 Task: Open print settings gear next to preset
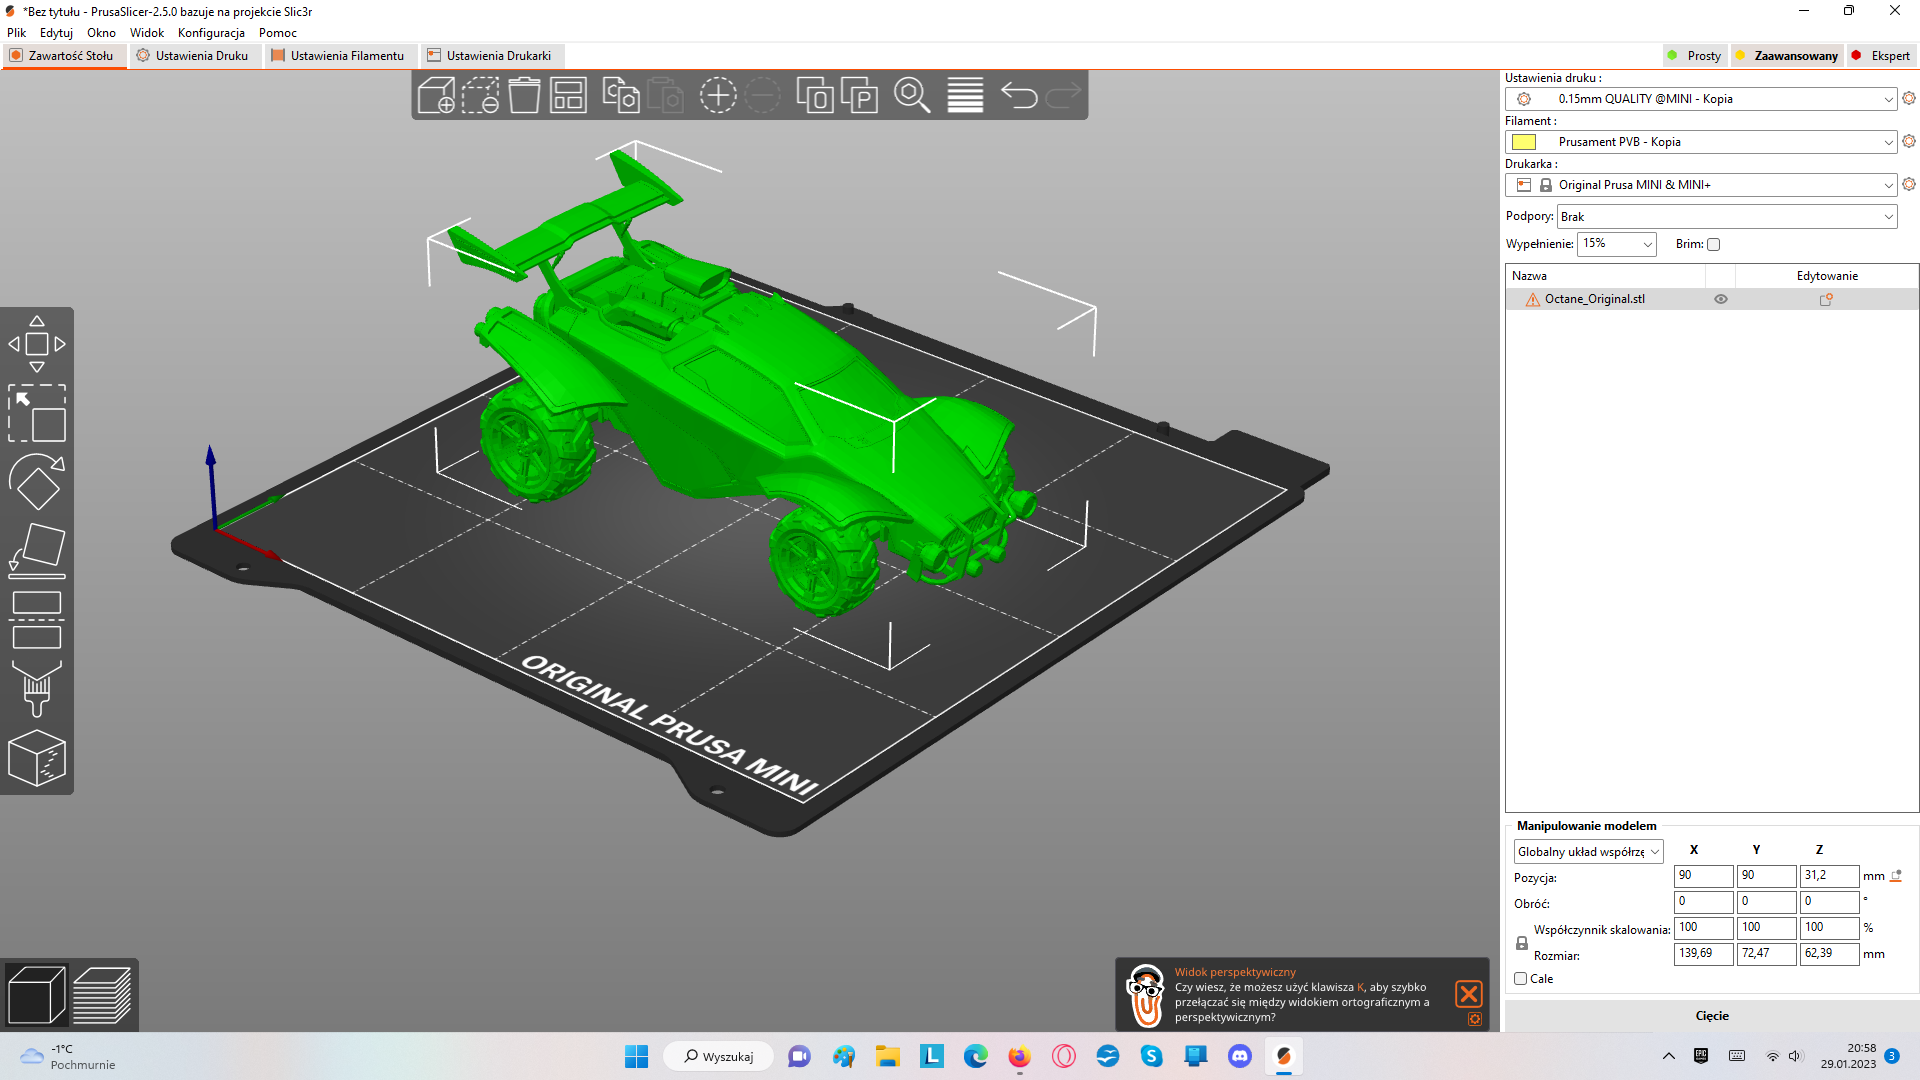pos(1908,98)
